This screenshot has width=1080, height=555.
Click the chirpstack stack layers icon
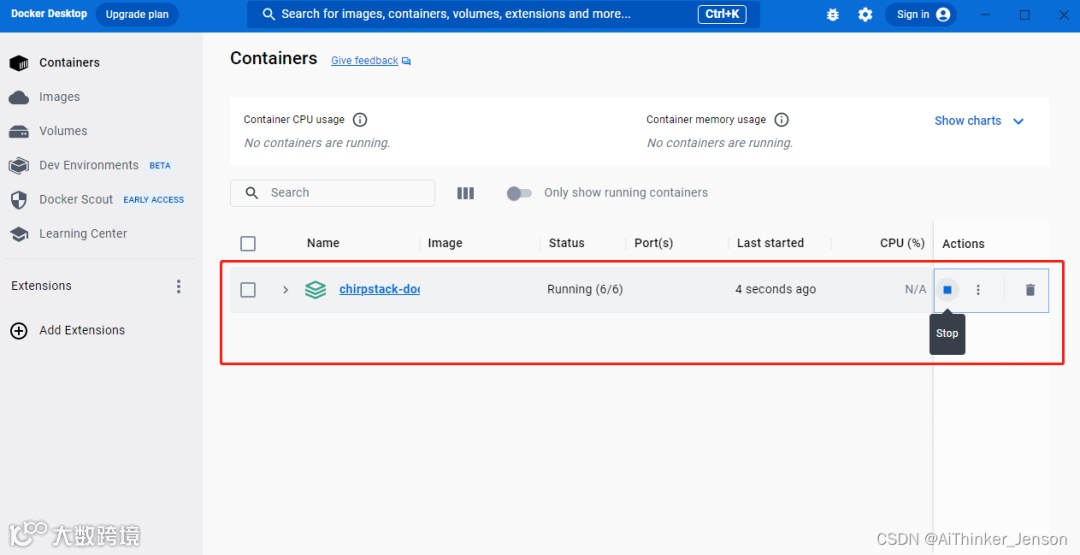tap(315, 290)
